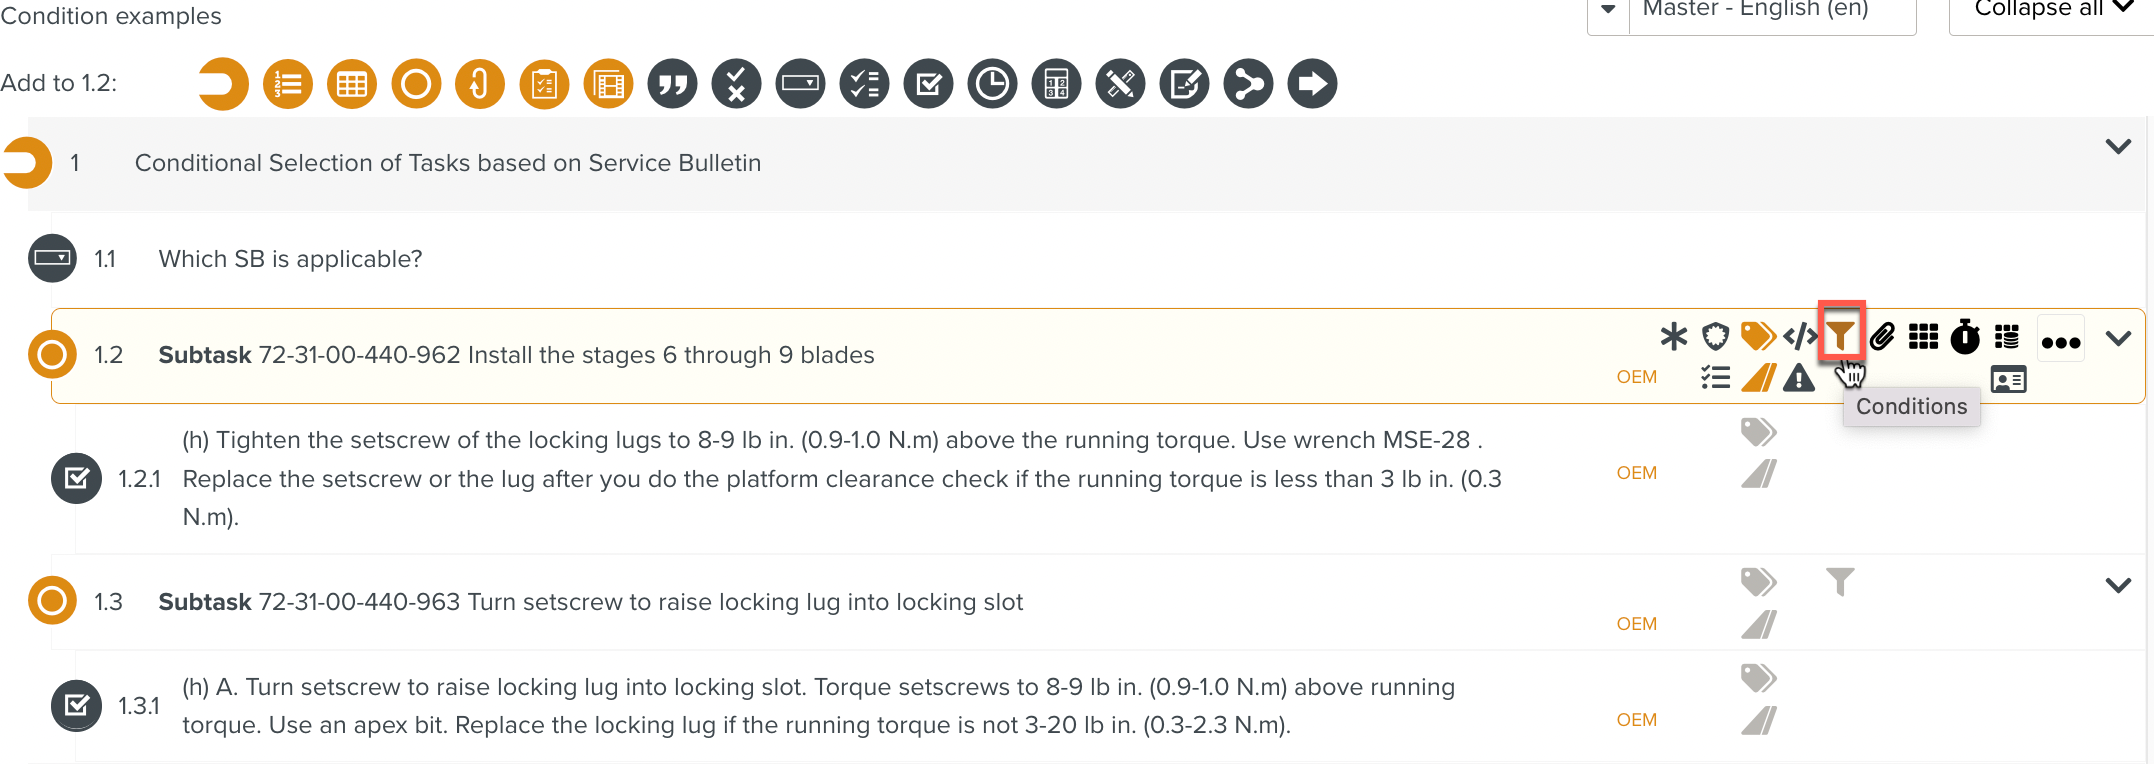Open the code editor icon on subtask 1.2
Screen dimensions: 2154x764
[x=1801, y=337]
